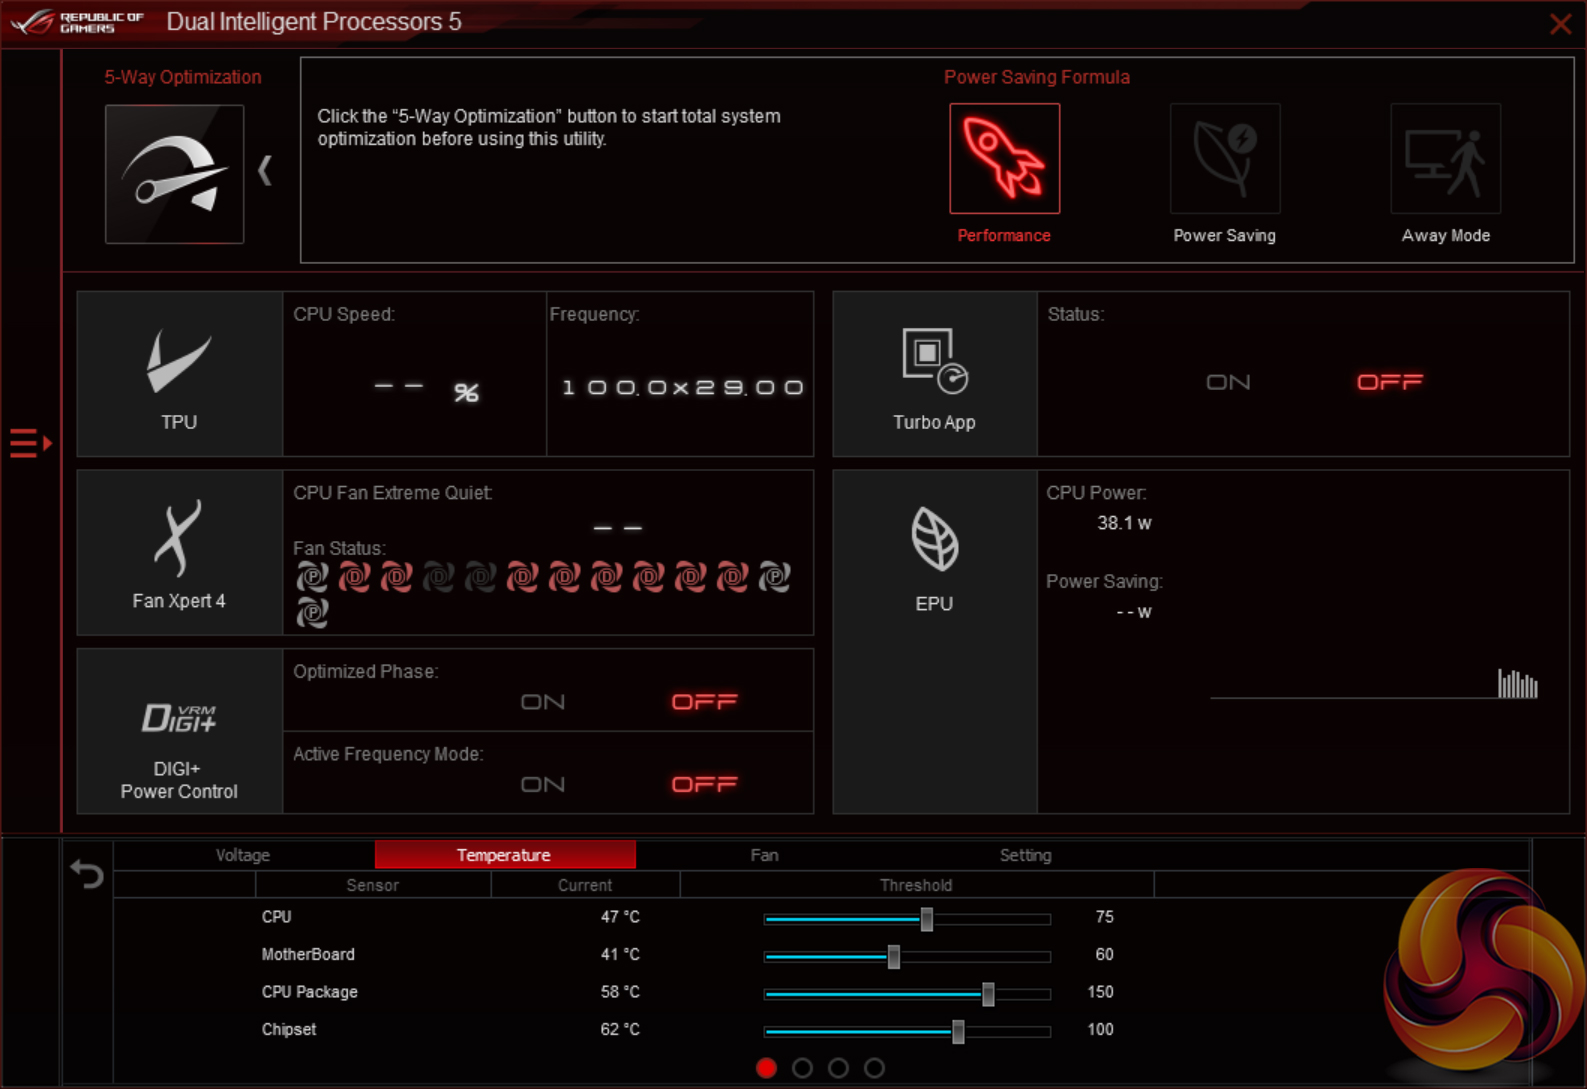Open DIGI+ Power Control module

pos(179,731)
